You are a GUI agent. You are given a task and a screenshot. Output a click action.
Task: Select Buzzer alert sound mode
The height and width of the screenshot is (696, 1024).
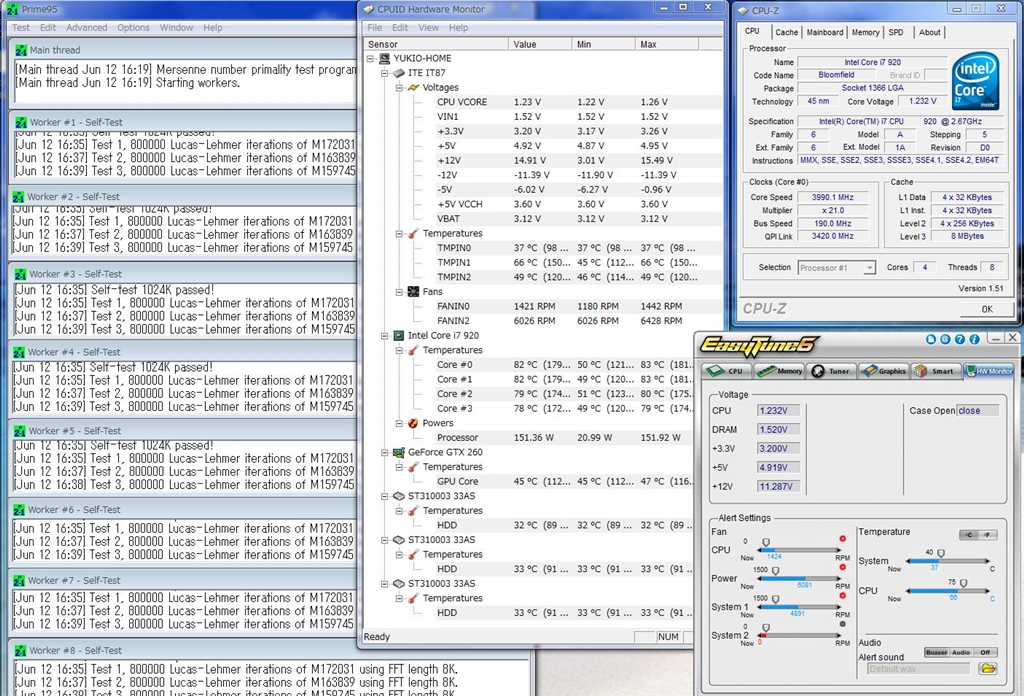(x=936, y=652)
